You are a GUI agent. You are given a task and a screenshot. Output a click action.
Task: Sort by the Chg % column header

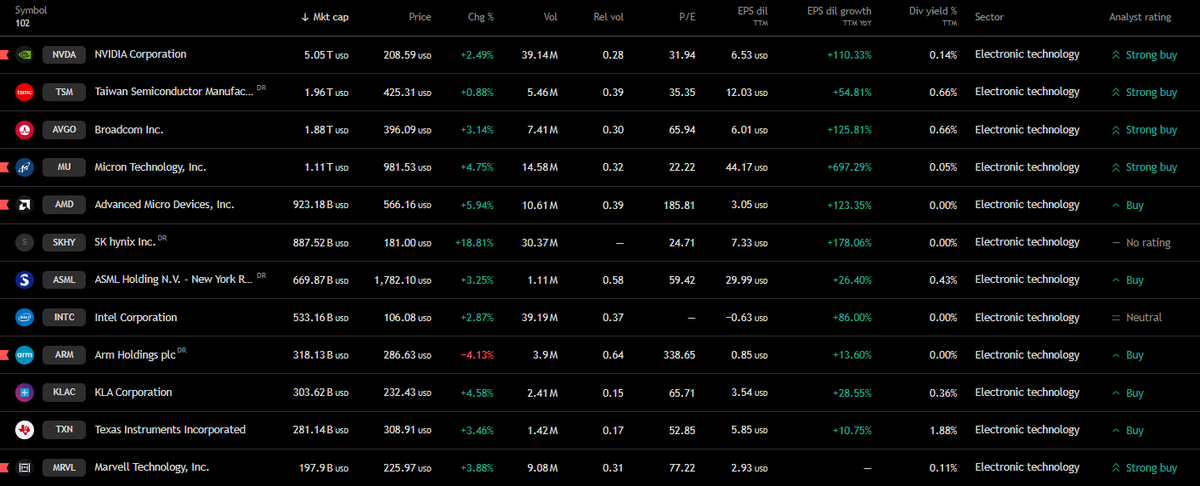point(481,17)
